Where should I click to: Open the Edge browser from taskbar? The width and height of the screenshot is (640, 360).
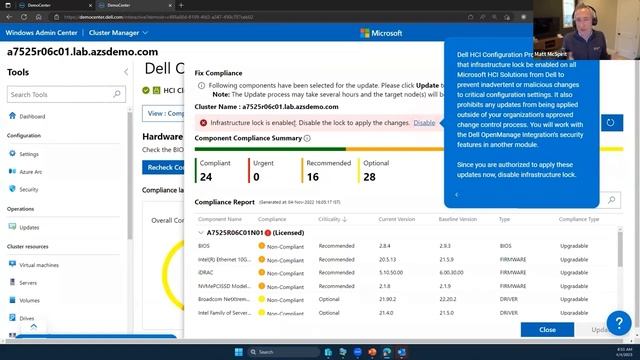click(x=387, y=352)
